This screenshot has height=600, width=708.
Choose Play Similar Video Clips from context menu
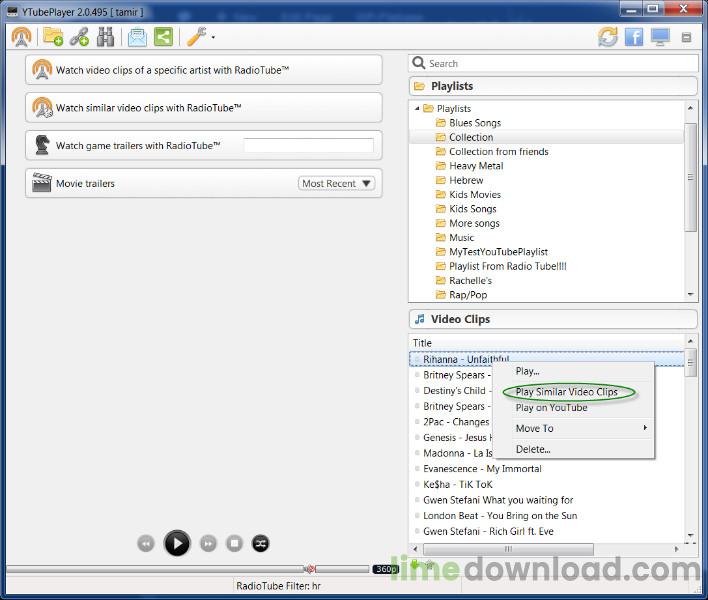[x=566, y=392]
